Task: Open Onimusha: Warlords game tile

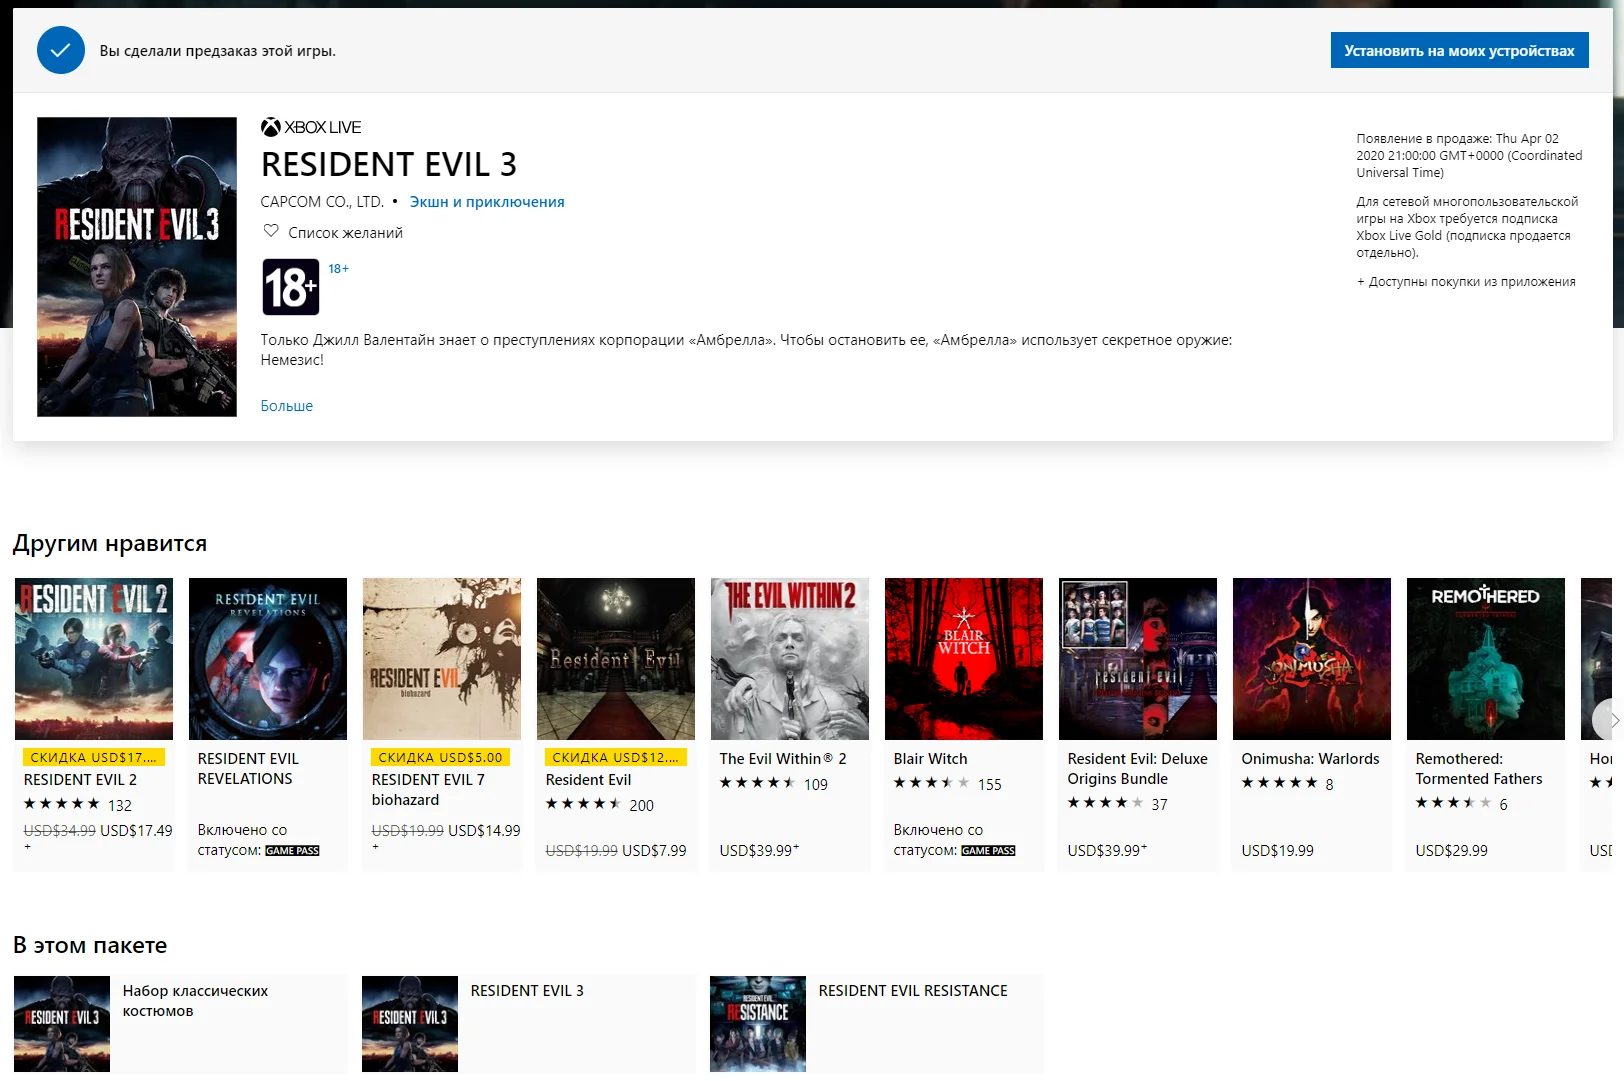Action: tap(1312, 724)
